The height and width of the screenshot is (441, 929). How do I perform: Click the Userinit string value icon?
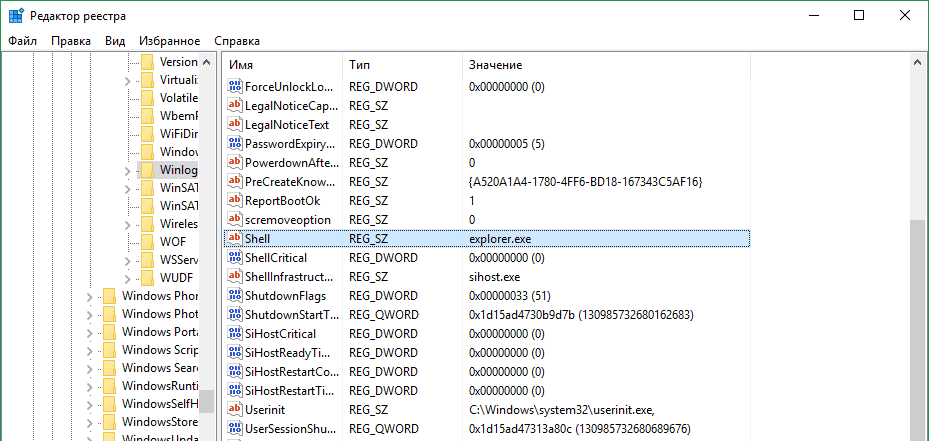click(x=235, y=410)
